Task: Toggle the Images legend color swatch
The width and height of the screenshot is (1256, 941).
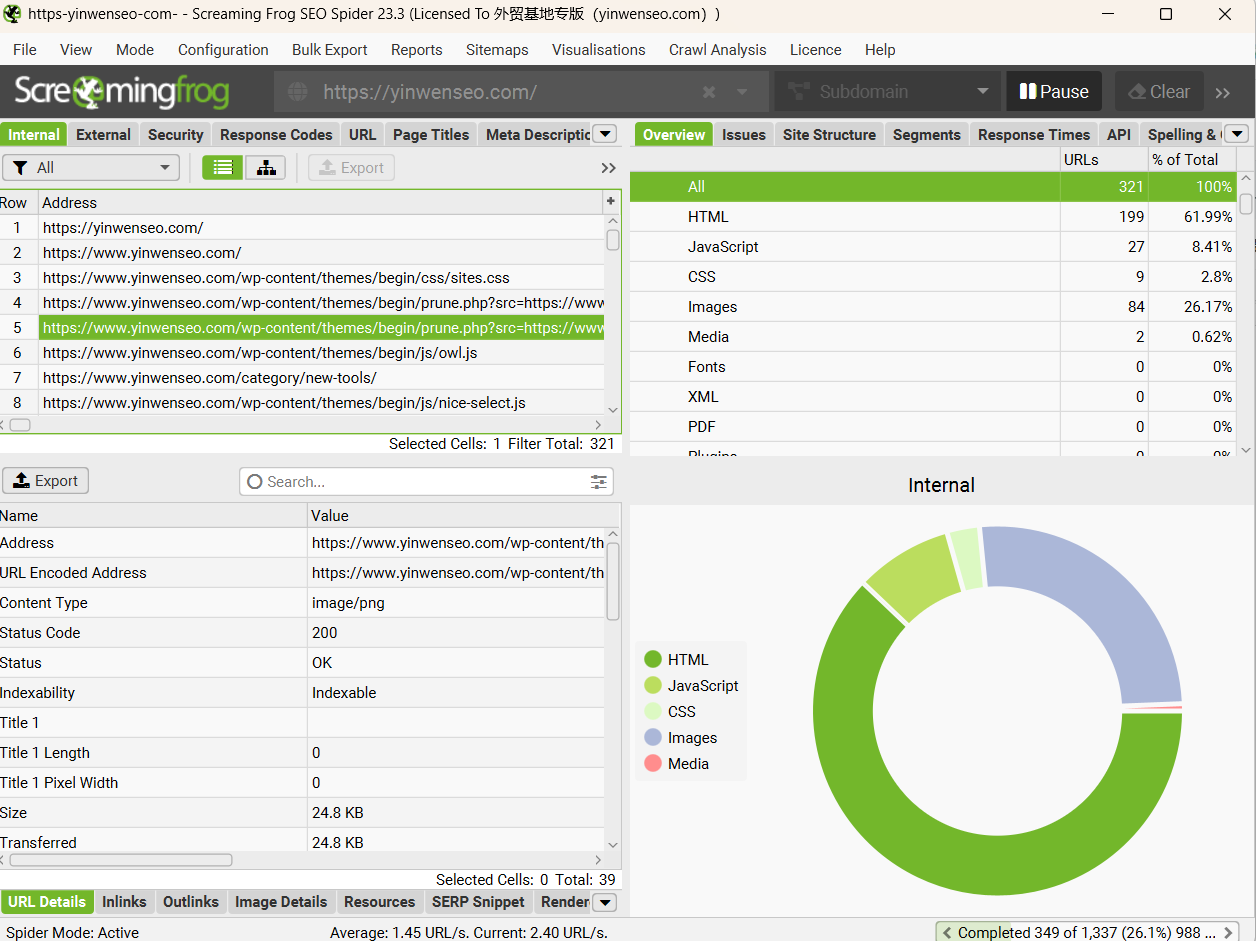Action: (x=653, y=738)
